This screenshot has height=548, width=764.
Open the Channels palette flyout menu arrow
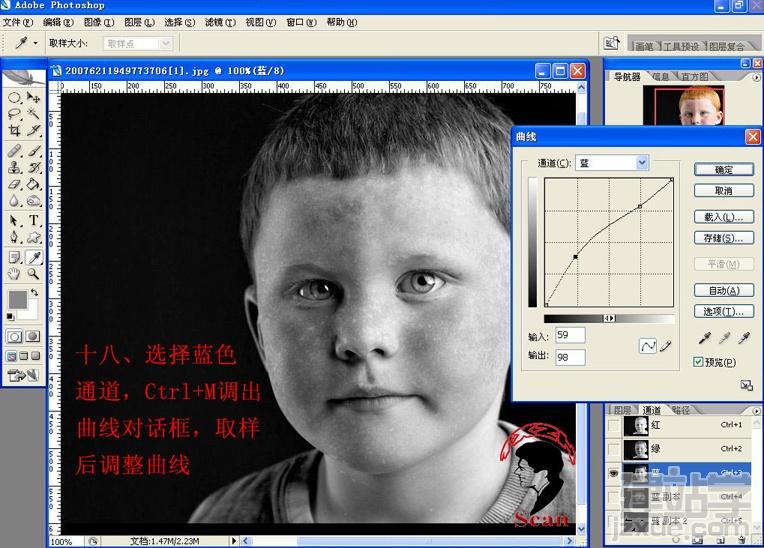pos(756,411)
